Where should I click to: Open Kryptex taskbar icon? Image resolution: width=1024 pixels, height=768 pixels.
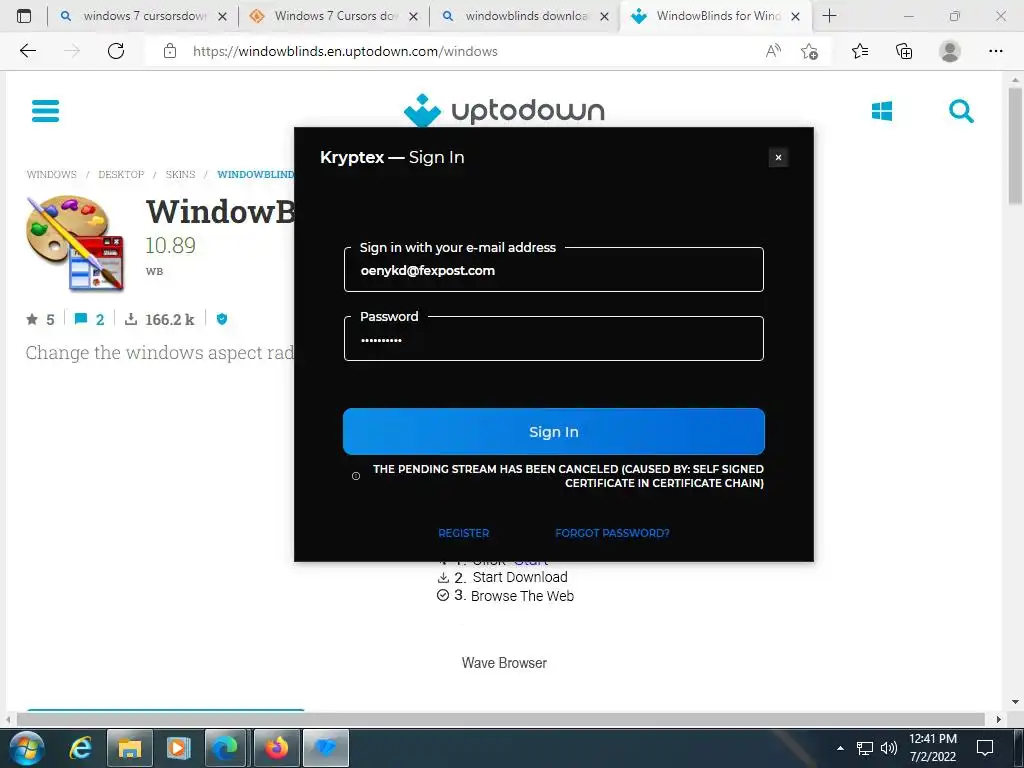pos(325,748)
